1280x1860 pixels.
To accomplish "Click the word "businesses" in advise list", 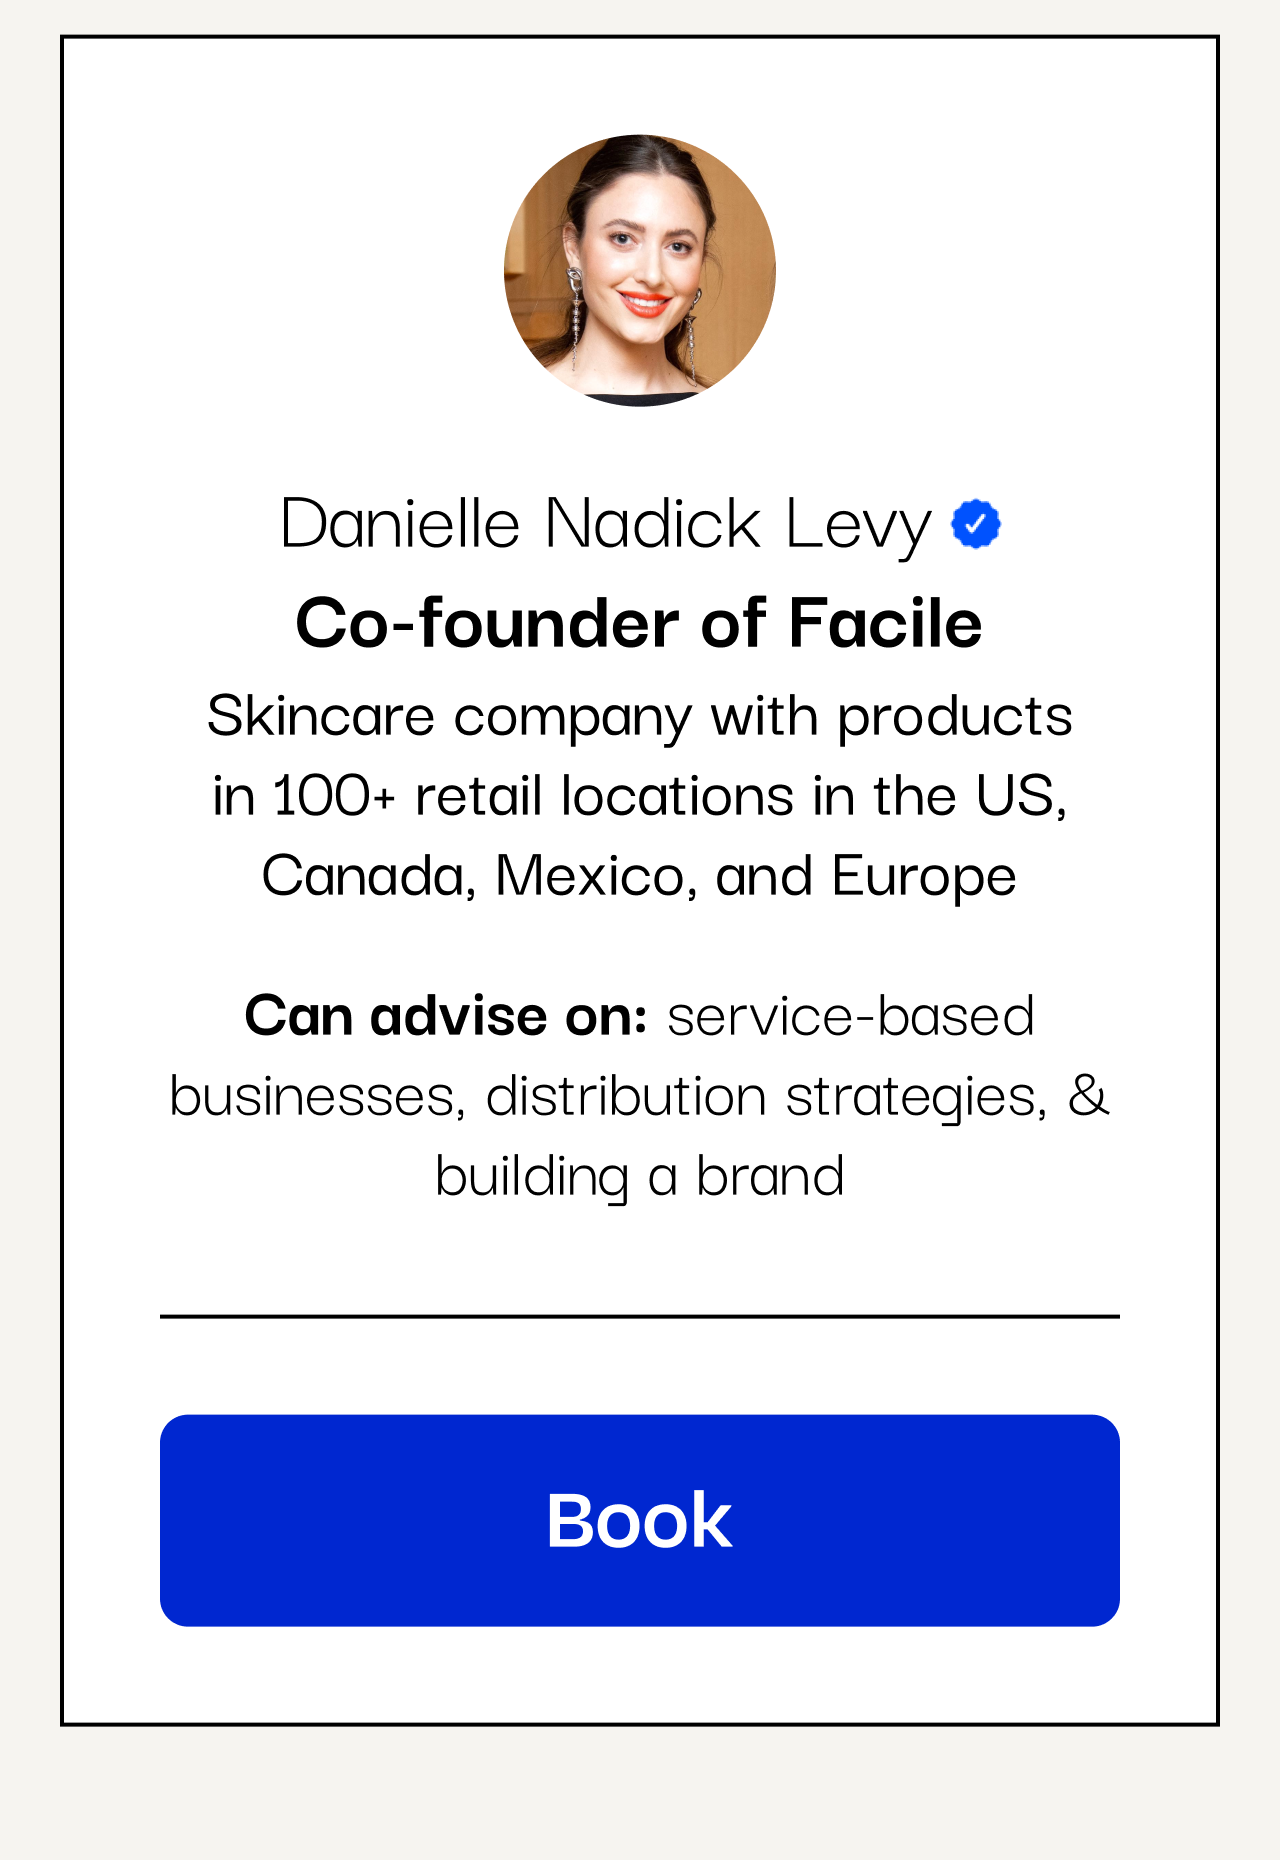I will coord(317,1096).
